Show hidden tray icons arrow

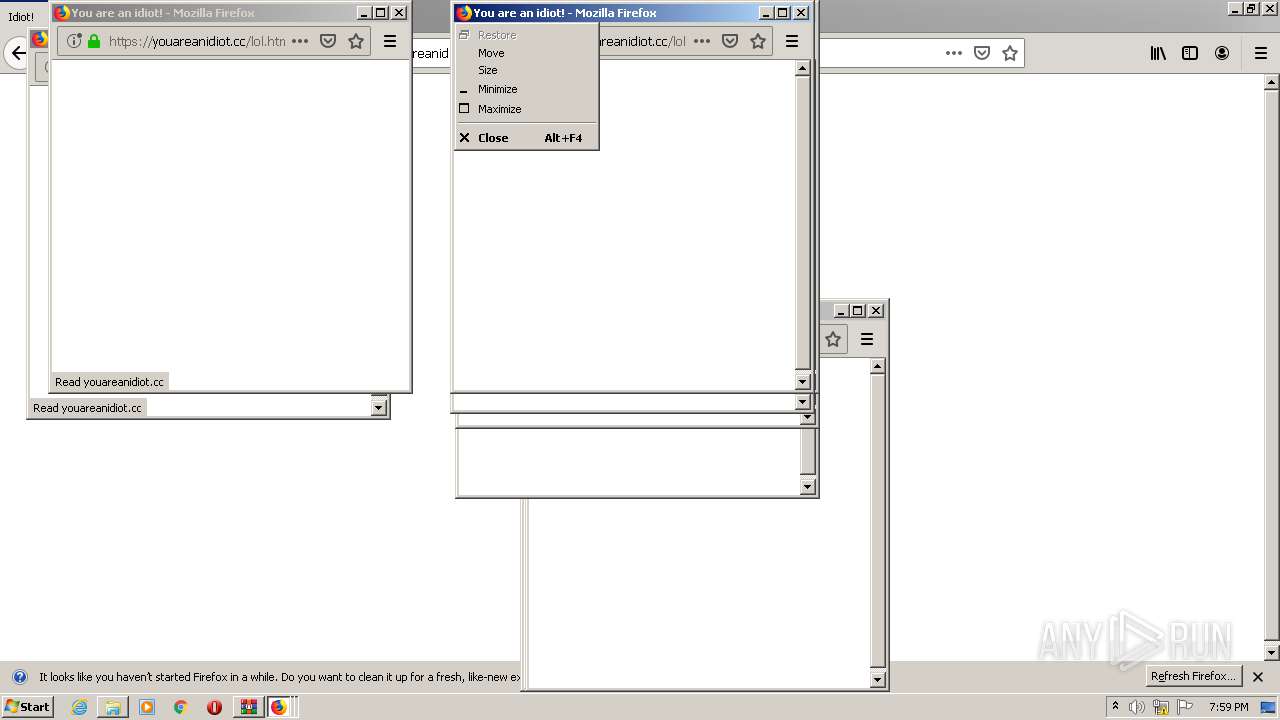point(1115,707)
